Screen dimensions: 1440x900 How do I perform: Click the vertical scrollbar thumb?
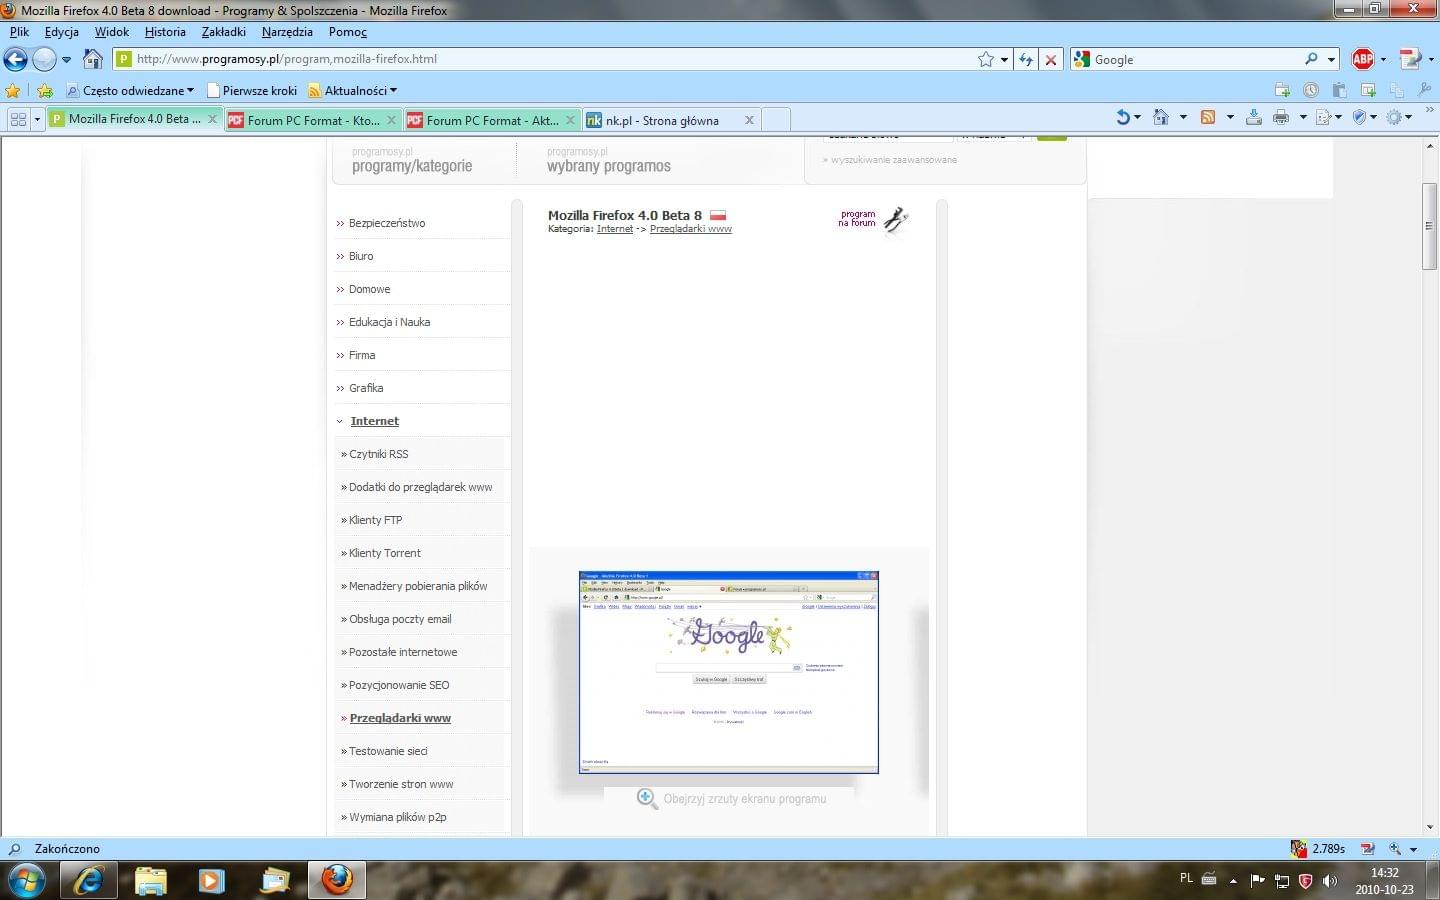1430,226
